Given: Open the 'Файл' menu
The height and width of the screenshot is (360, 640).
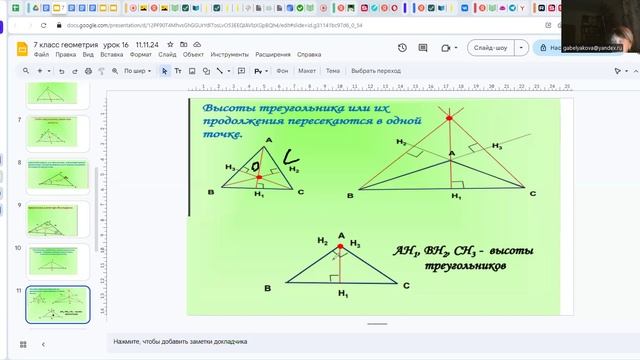Looking at the screenshot, I should pos(41,54).
